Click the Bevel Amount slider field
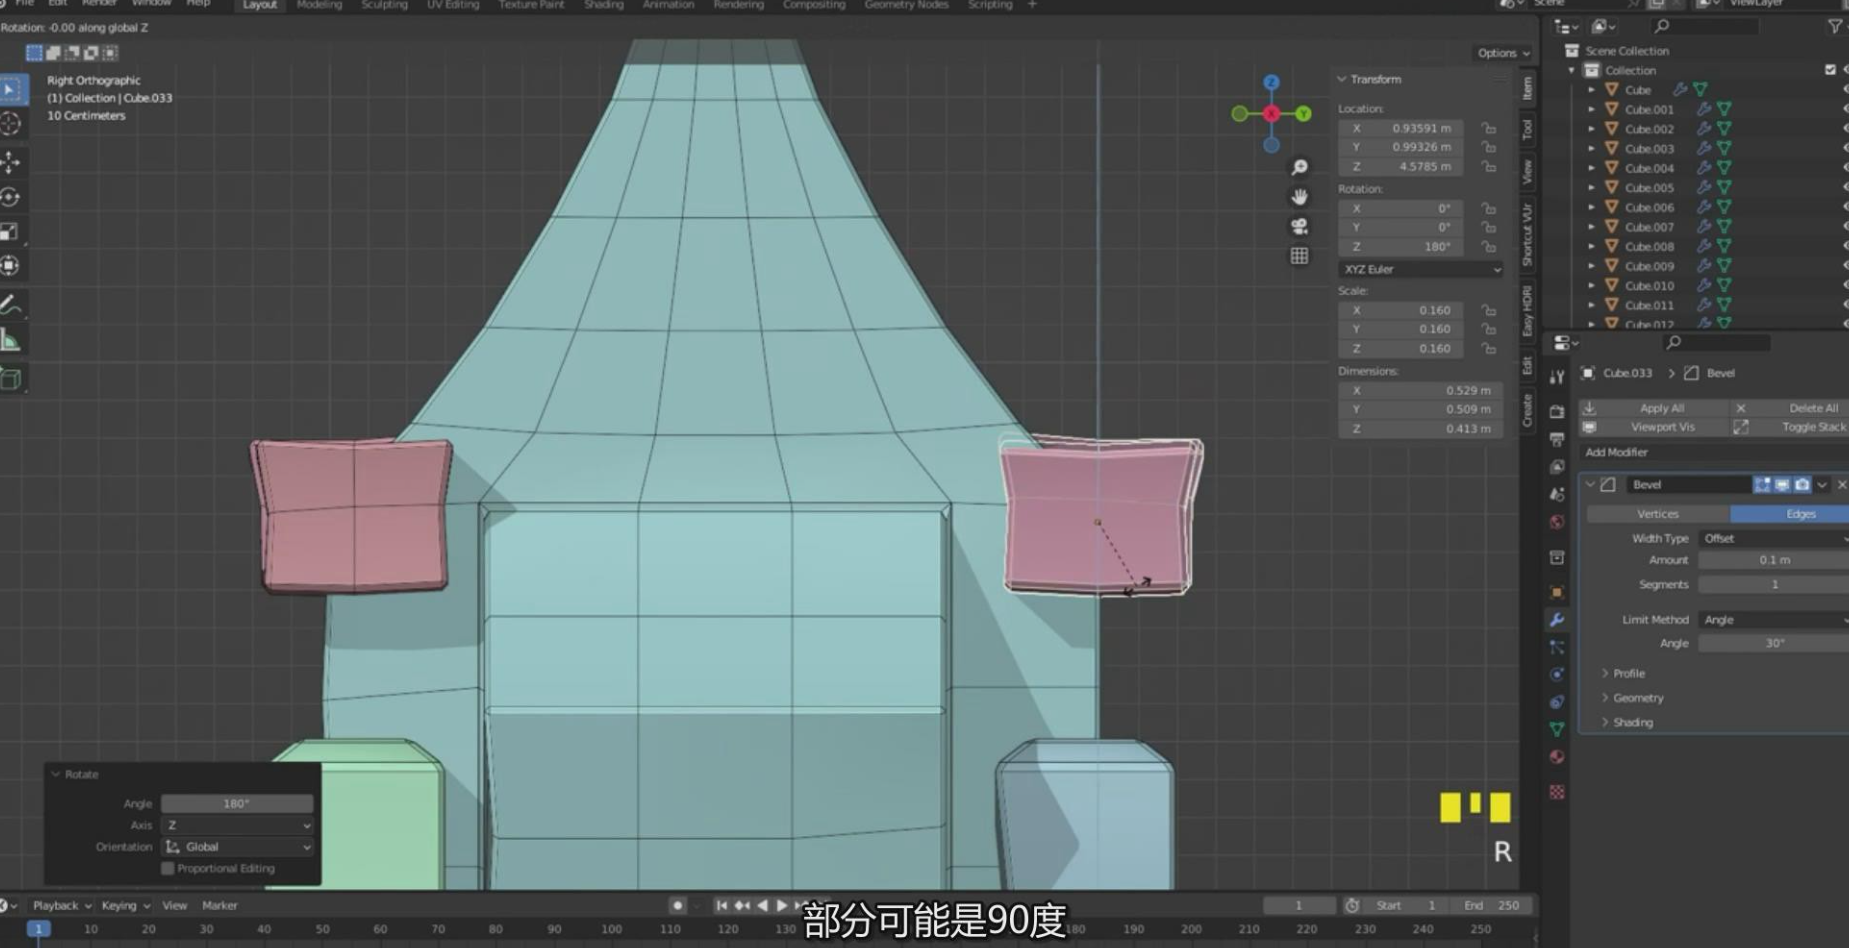The height and width of the screenshot is (948, 1849). pyautogui.click(x=1773, y=560)
